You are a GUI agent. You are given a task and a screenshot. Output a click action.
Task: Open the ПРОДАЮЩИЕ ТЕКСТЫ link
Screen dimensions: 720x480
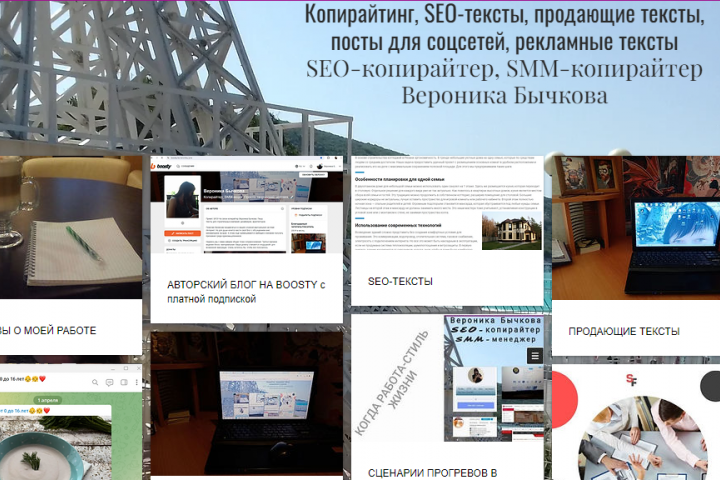point(624,331)
